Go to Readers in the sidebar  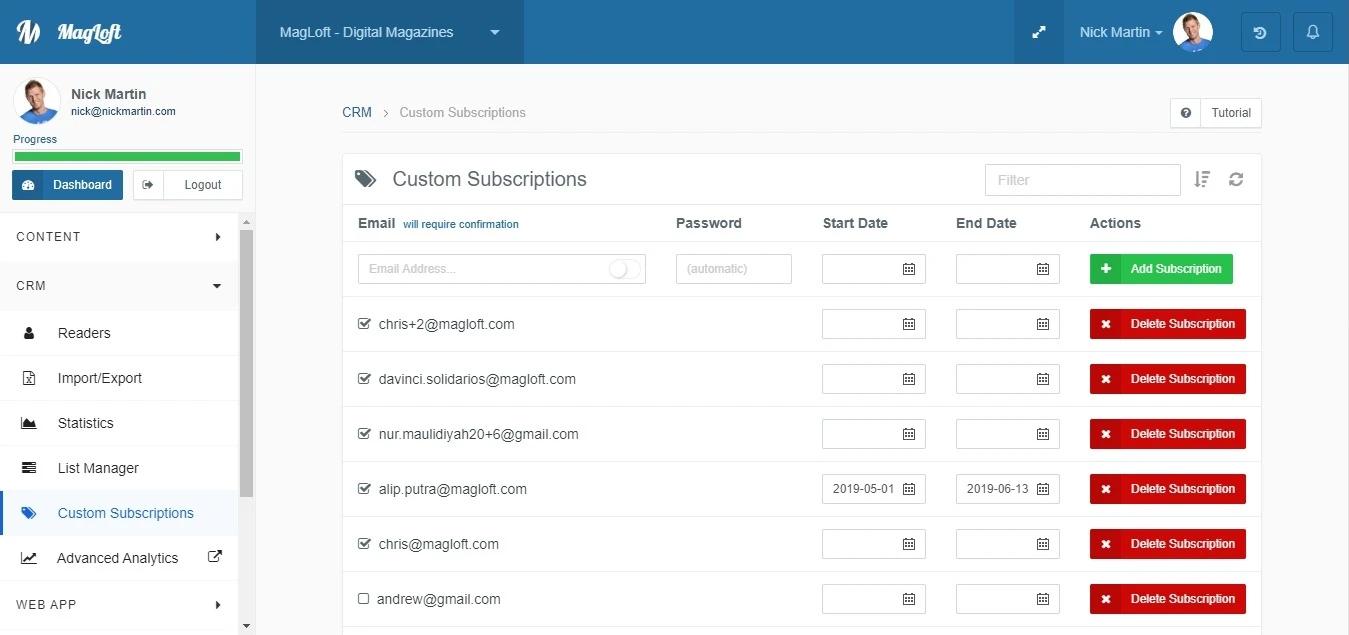click(84, 333)
